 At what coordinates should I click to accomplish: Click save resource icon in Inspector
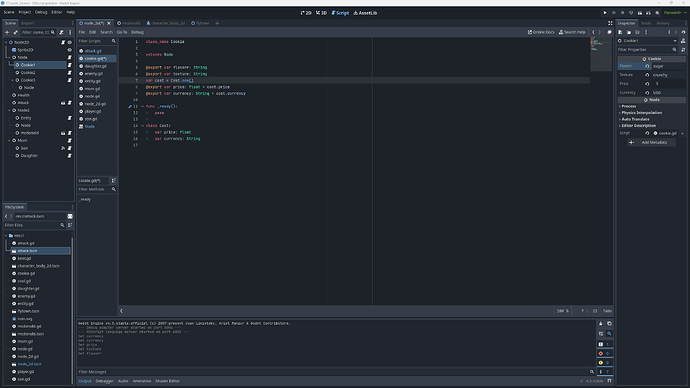pos(637,32)
